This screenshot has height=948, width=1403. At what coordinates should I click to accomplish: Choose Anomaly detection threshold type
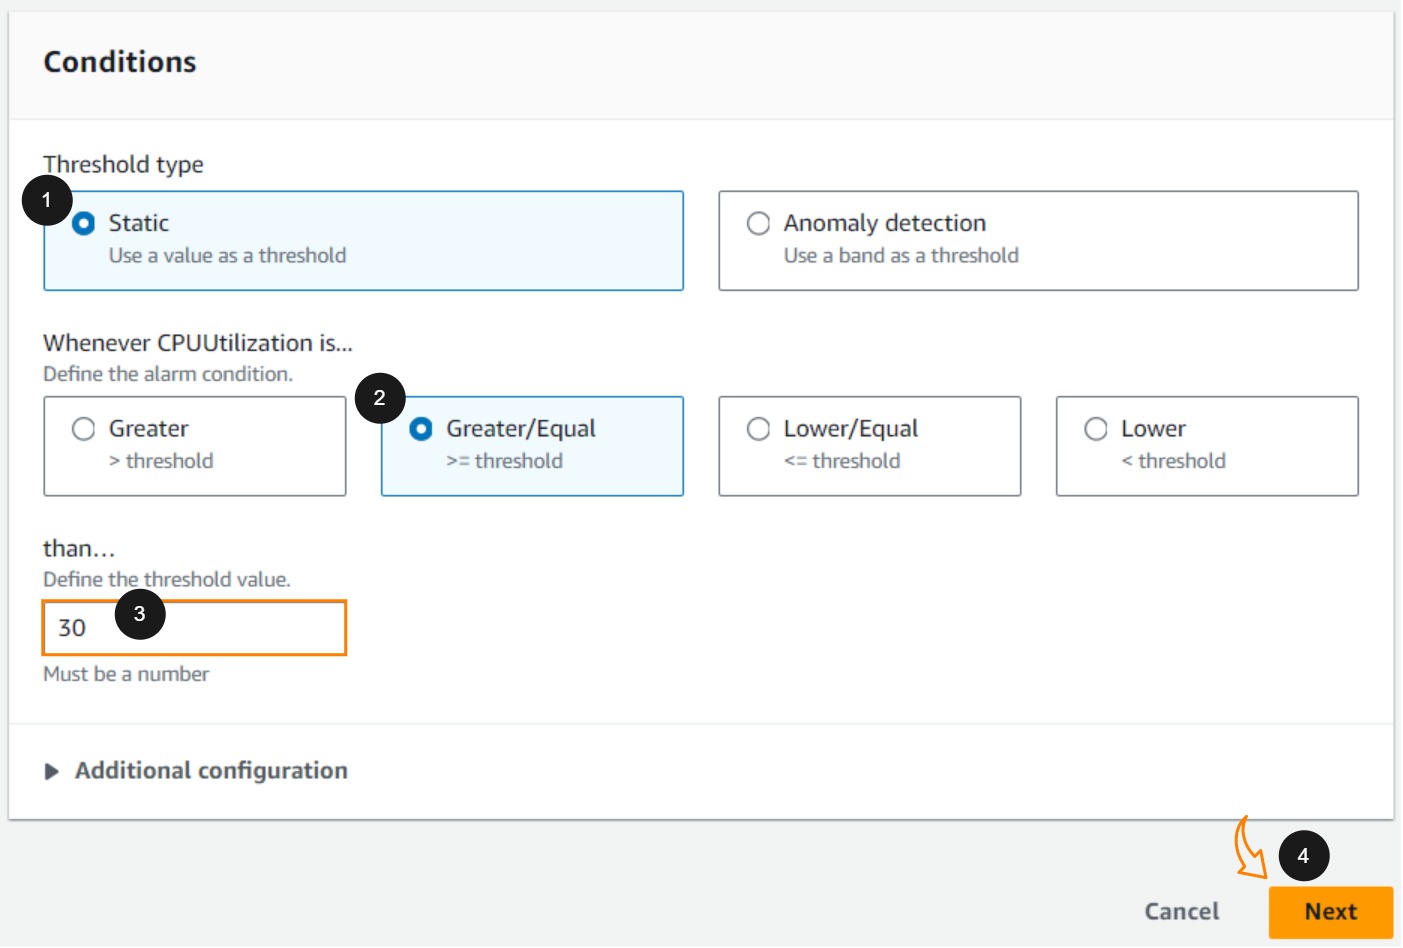point(759,224)
